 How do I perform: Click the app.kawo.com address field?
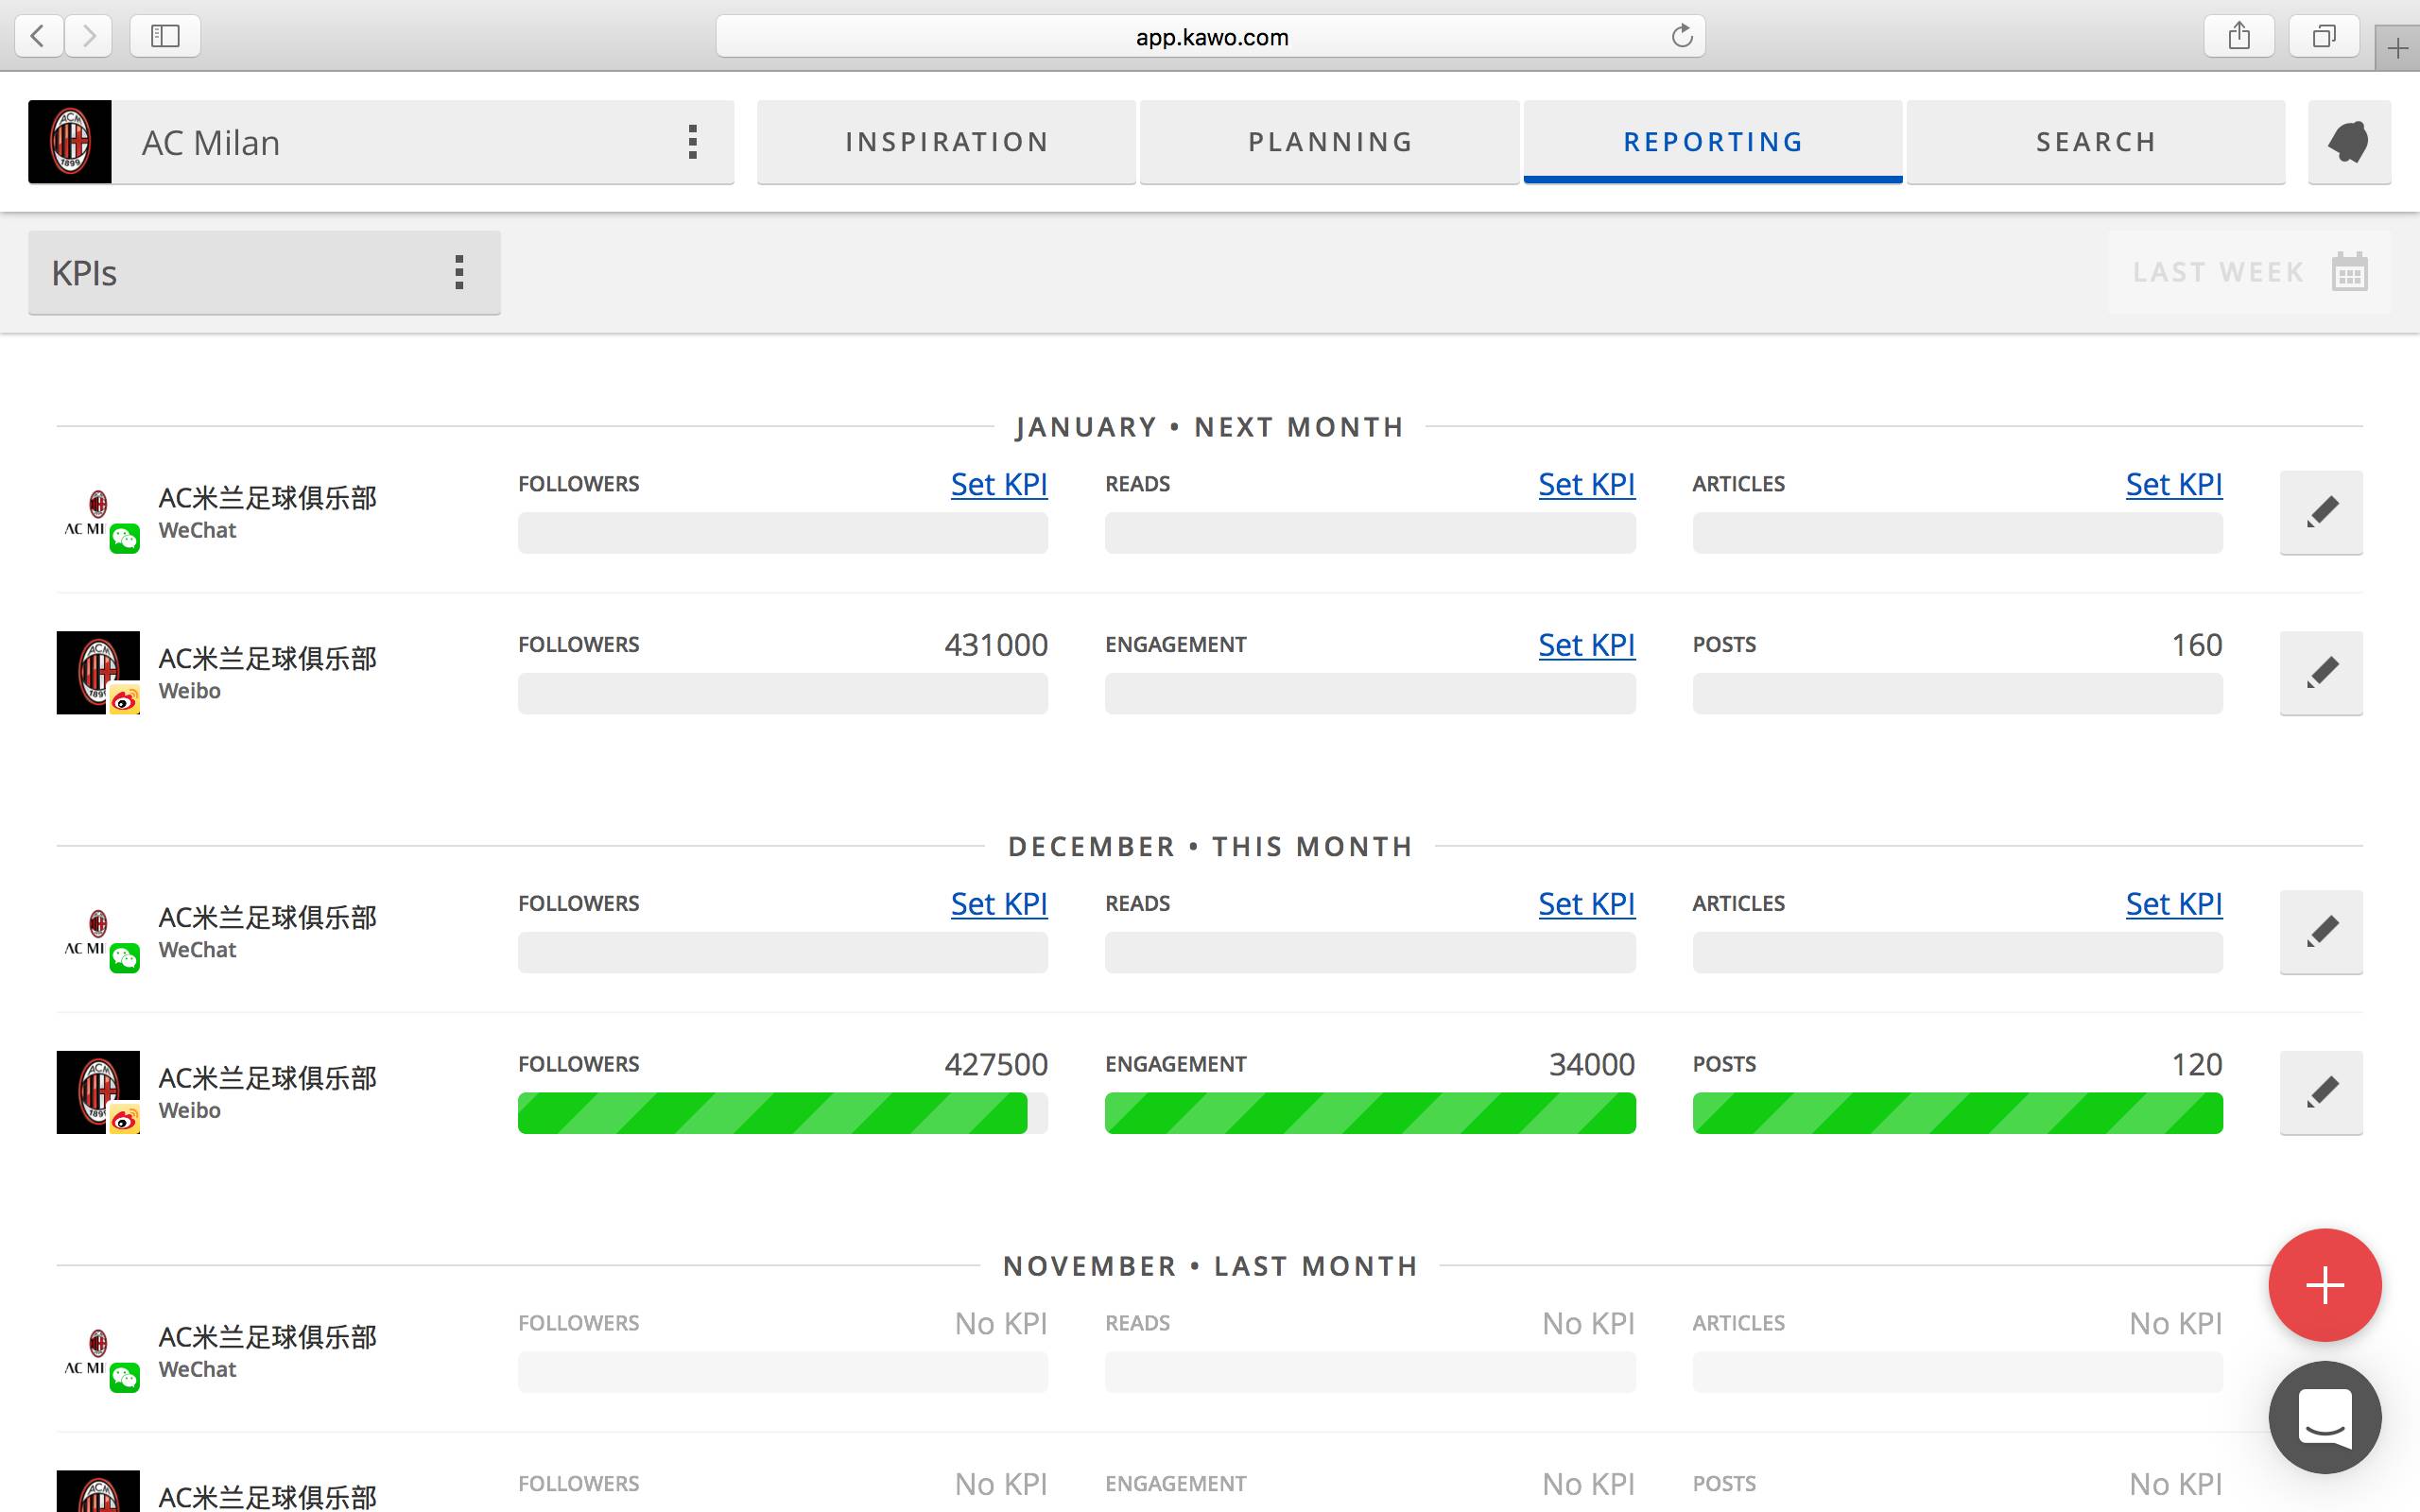point(1210,37)
